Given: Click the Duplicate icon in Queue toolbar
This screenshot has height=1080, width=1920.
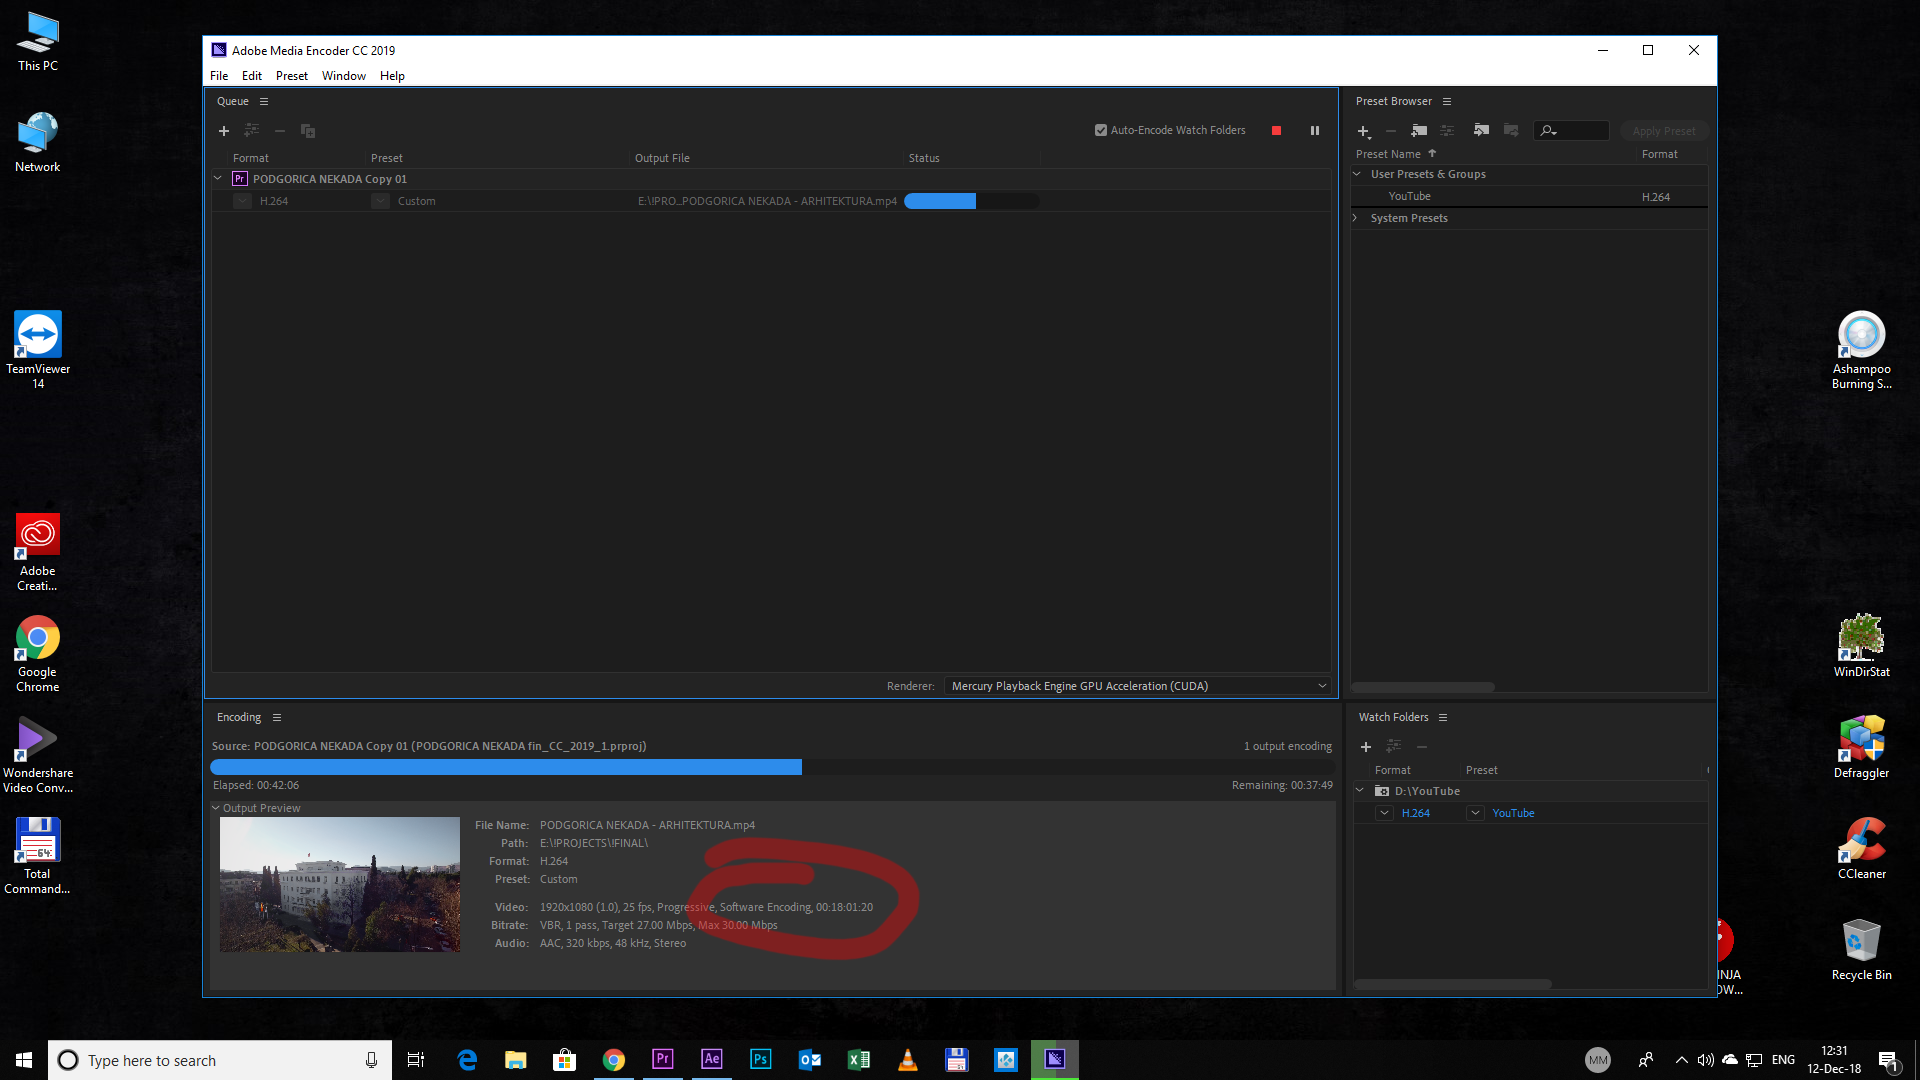Looking at the screenshot, I should pyautogui.click(x=308, y=131).
